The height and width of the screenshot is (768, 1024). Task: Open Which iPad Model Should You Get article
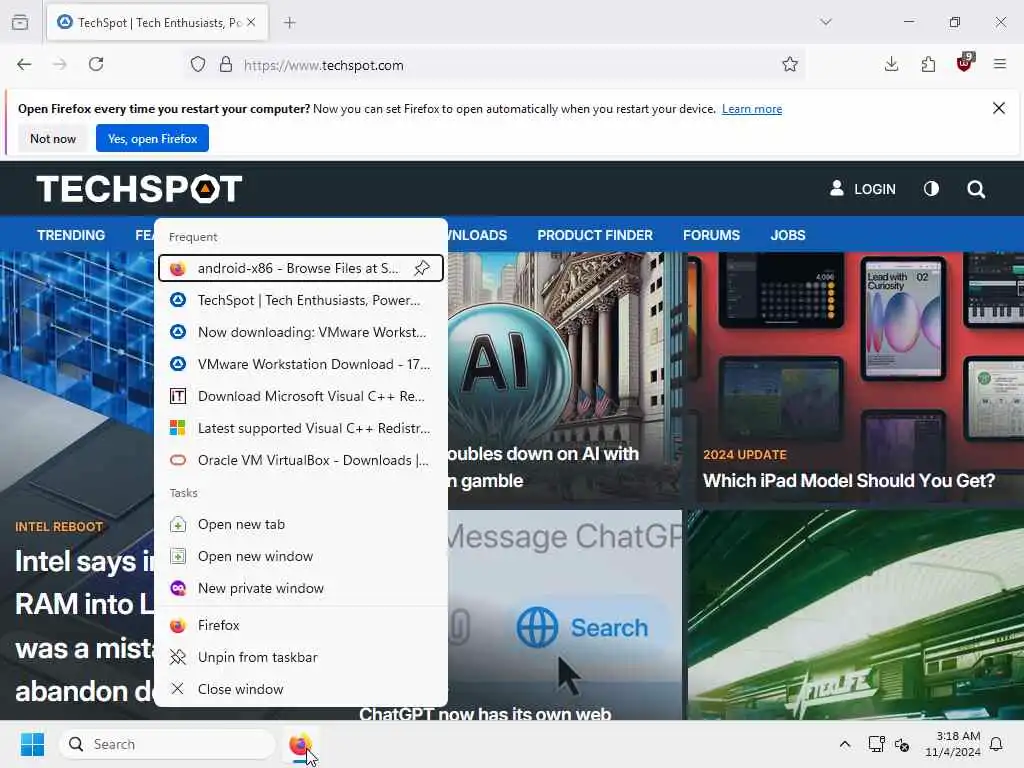click(x=848, y=481)
